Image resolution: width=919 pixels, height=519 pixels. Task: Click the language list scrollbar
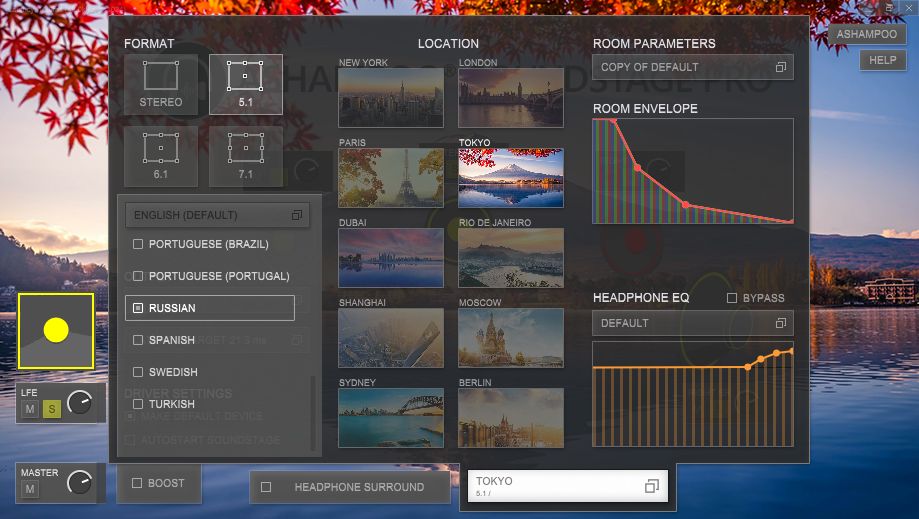pos(313,412)
